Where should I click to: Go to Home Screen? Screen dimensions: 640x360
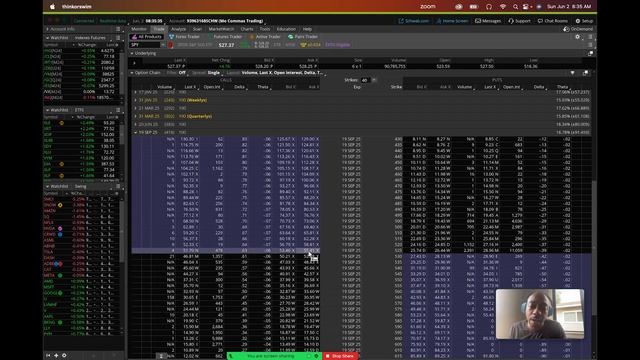click(452, 21)
